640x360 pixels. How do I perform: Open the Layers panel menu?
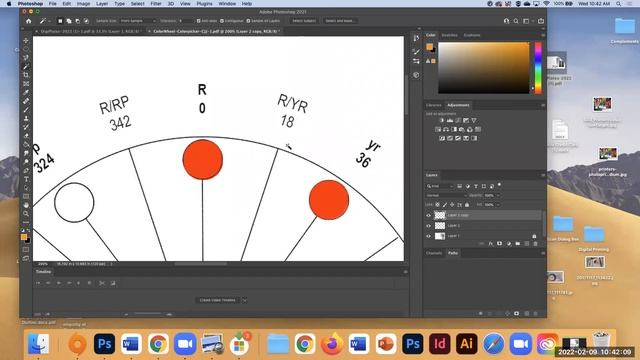[543, 175]
